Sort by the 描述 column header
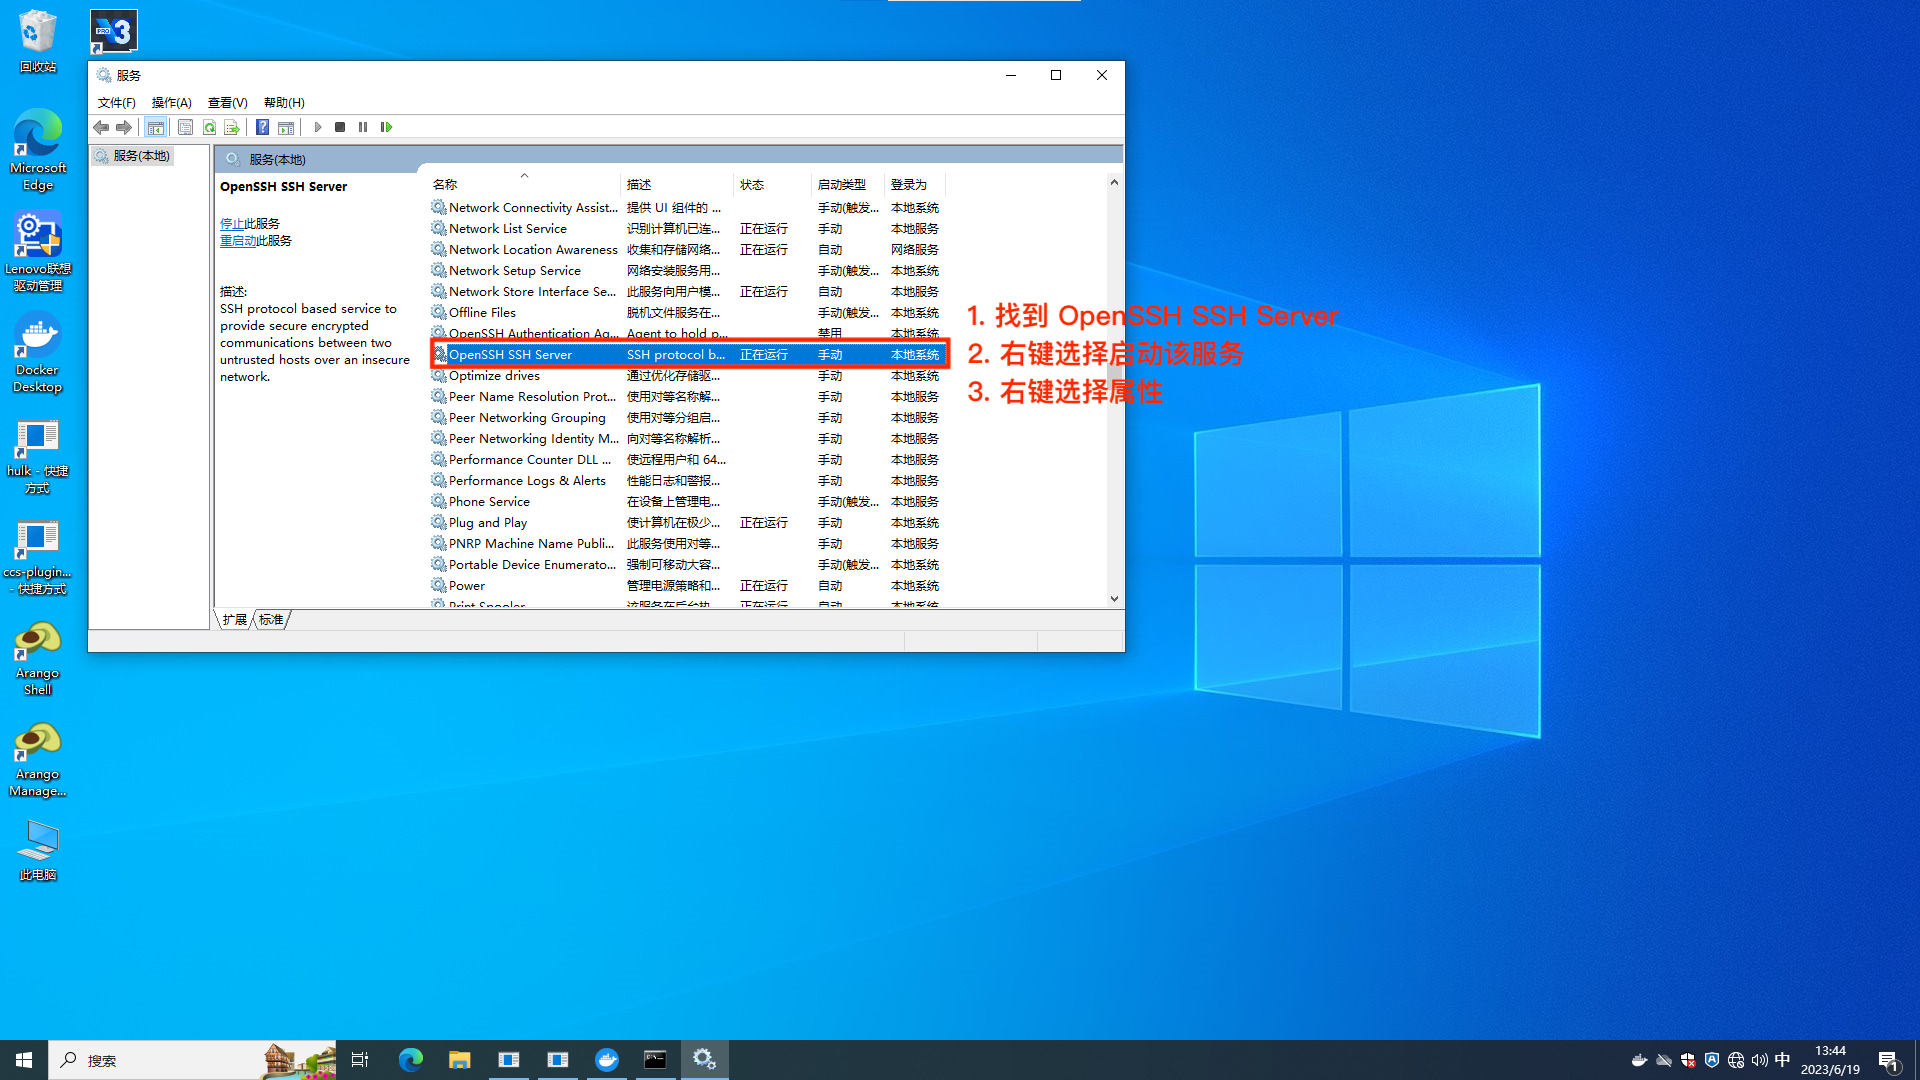 (x=678, y=184)
